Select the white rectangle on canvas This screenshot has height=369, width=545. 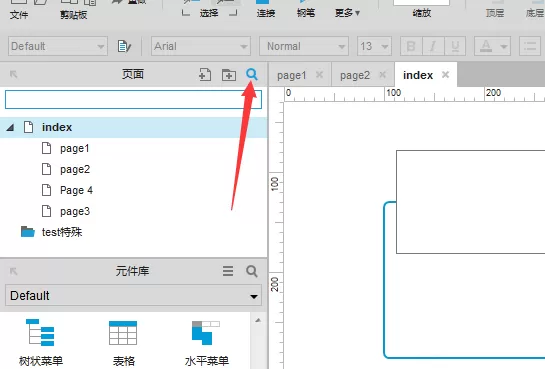tap(471, 202)
